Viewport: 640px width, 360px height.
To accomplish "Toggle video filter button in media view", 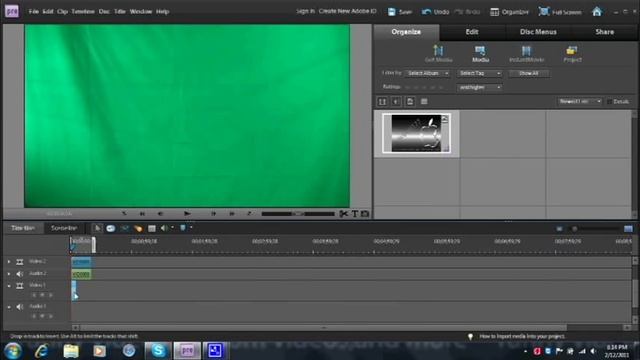I will point(382,102).
